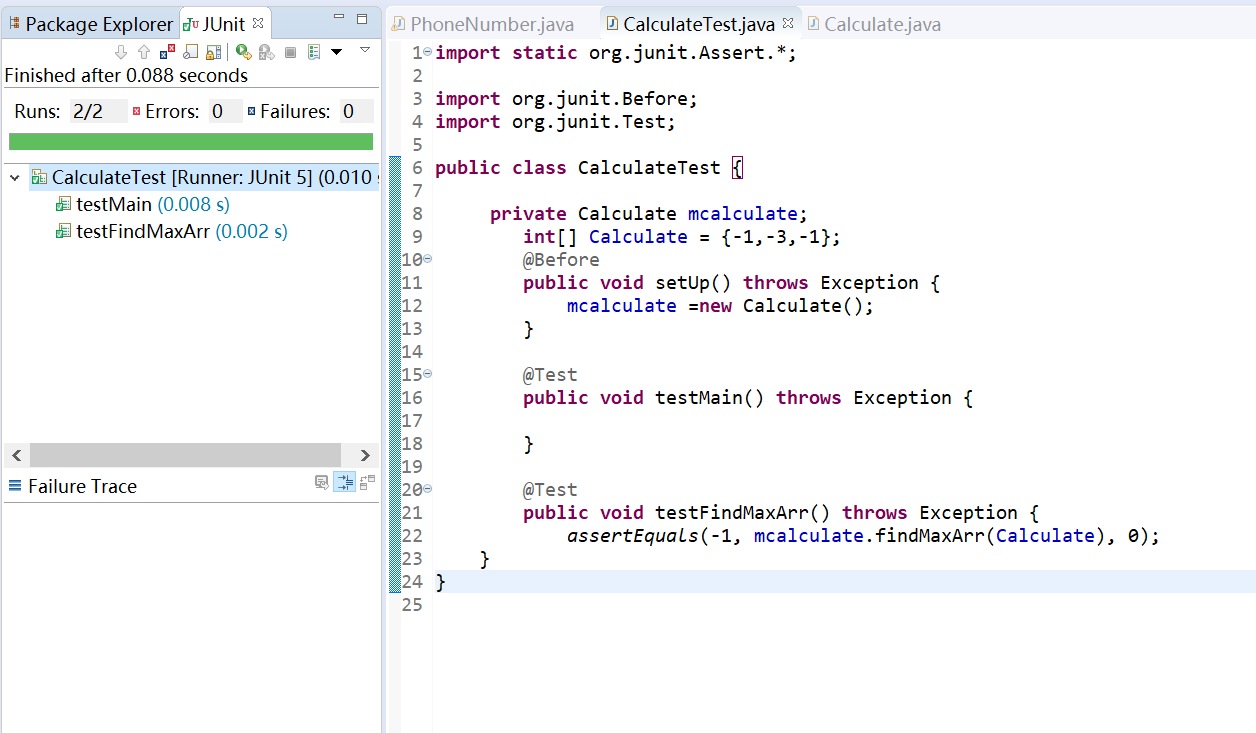Collapse testFindMaxArr fold at line 20
1256x733 pixels.
(x=428, y=489)
